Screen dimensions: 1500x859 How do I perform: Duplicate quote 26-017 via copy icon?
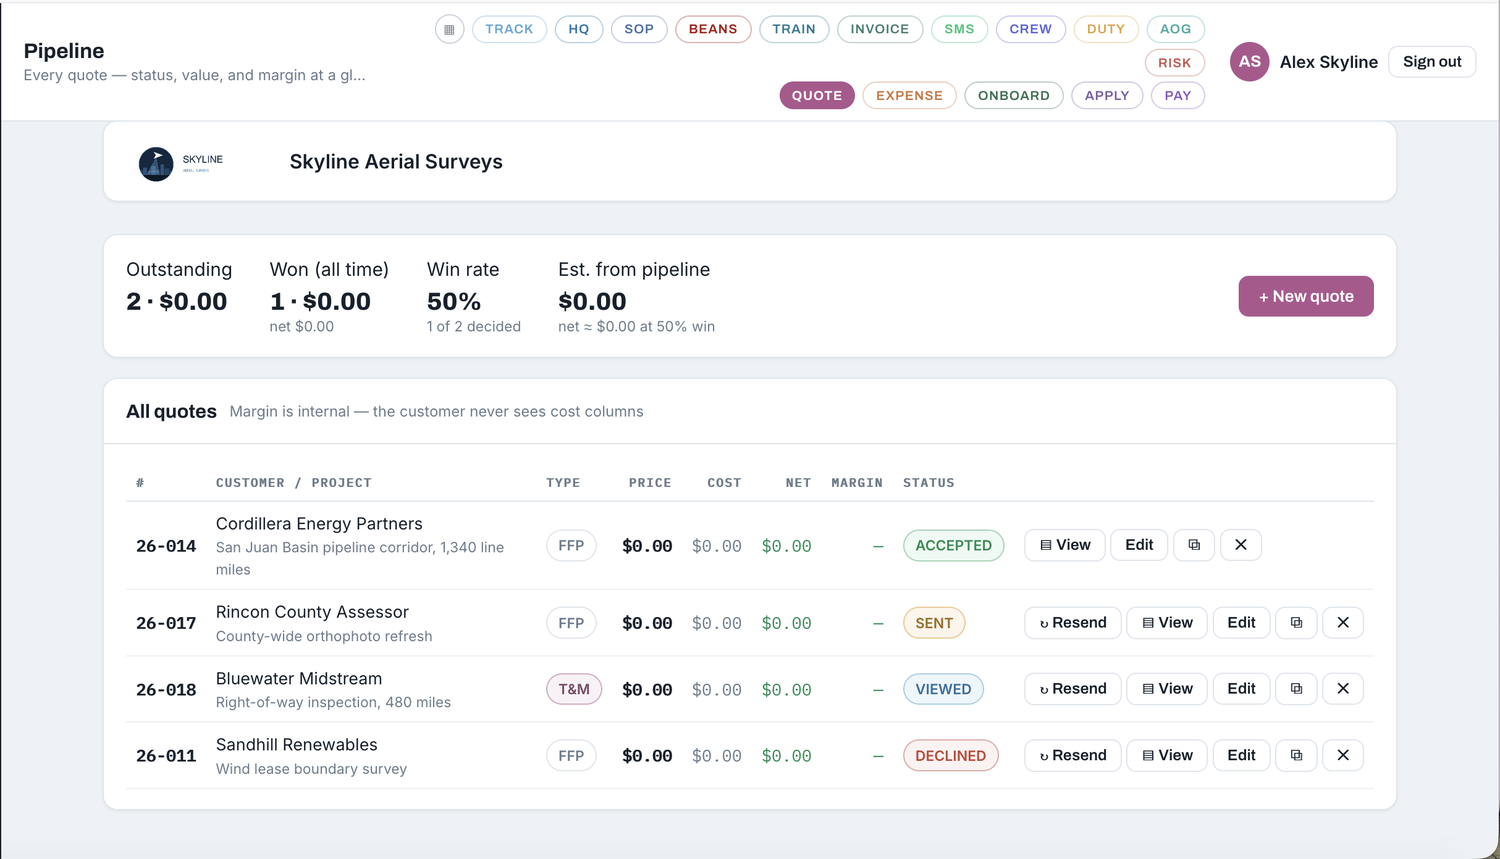tap(1296, 623)
